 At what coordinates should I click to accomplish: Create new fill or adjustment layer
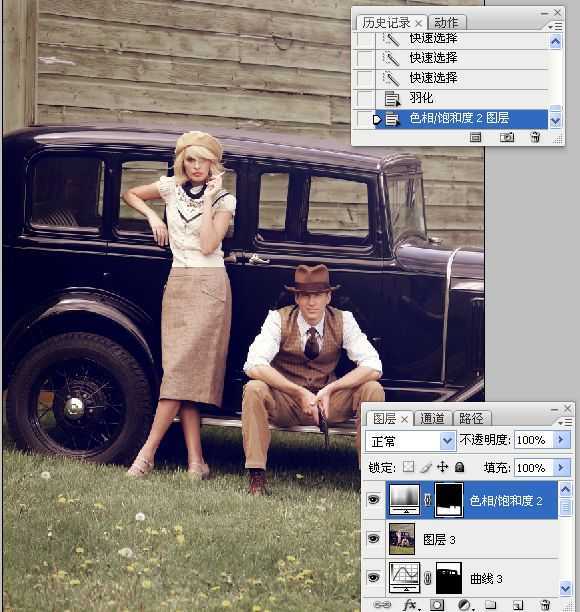[x=464, y=605]
